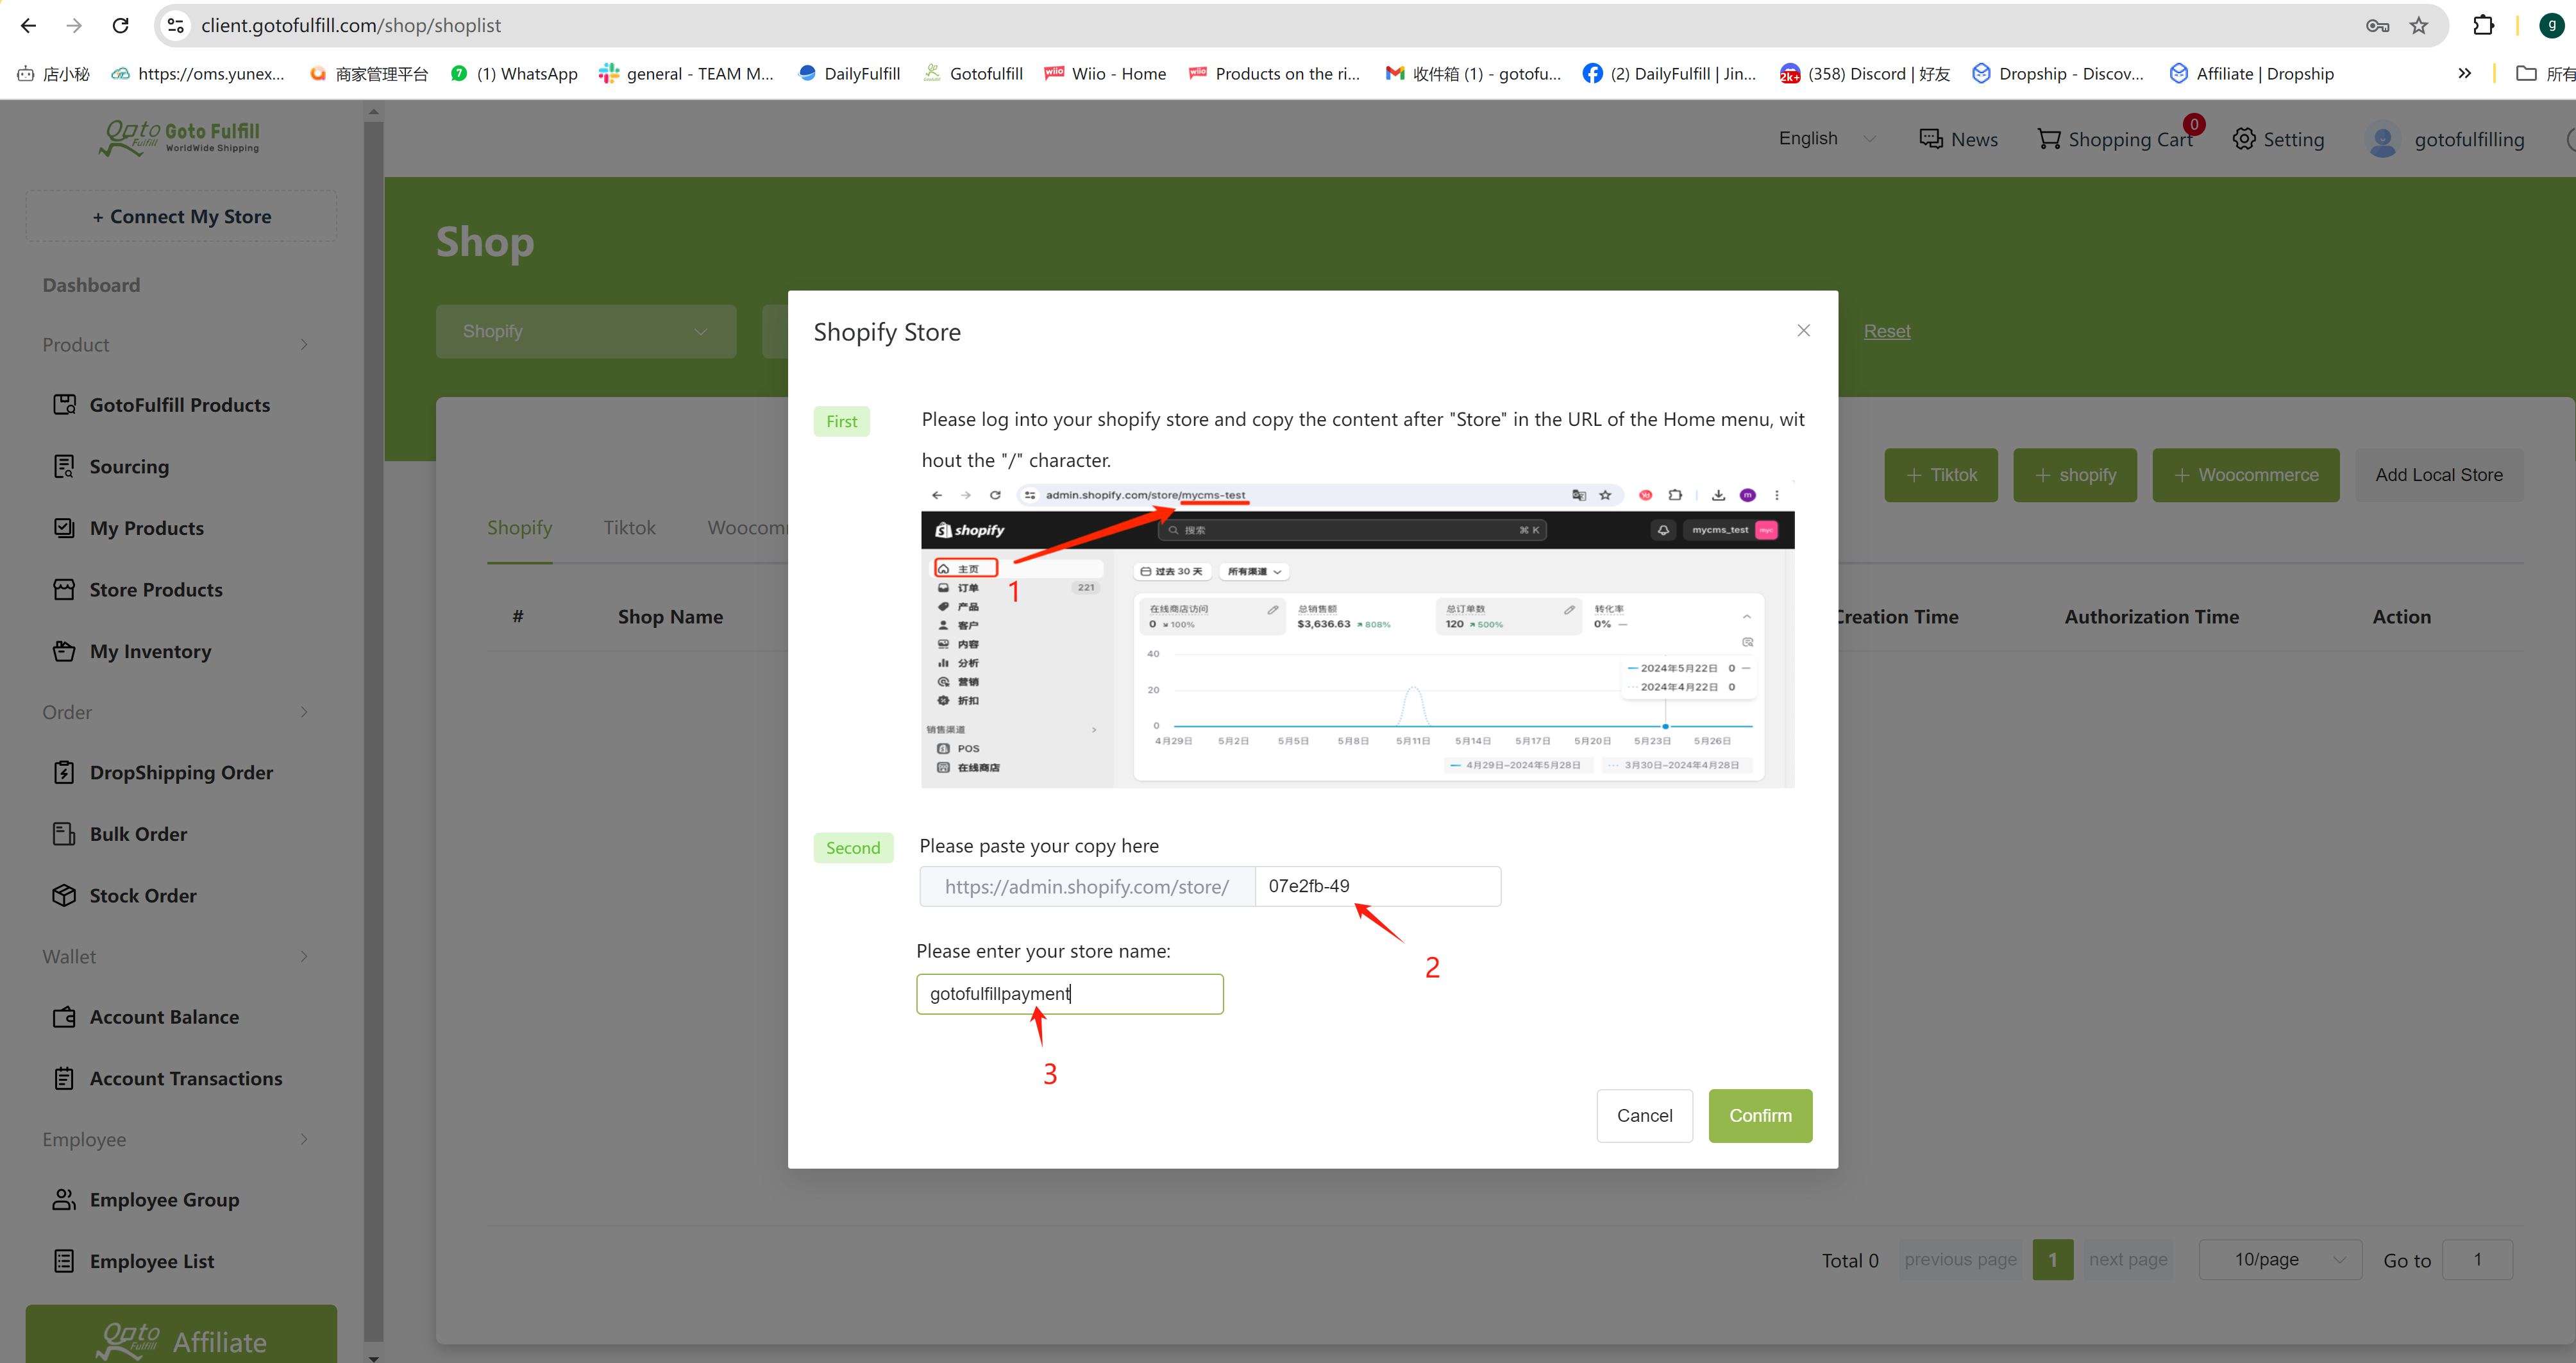Click the Go to page number field
The width and height of the screenshot is (2576, 1363).
pos(2477,1259)
